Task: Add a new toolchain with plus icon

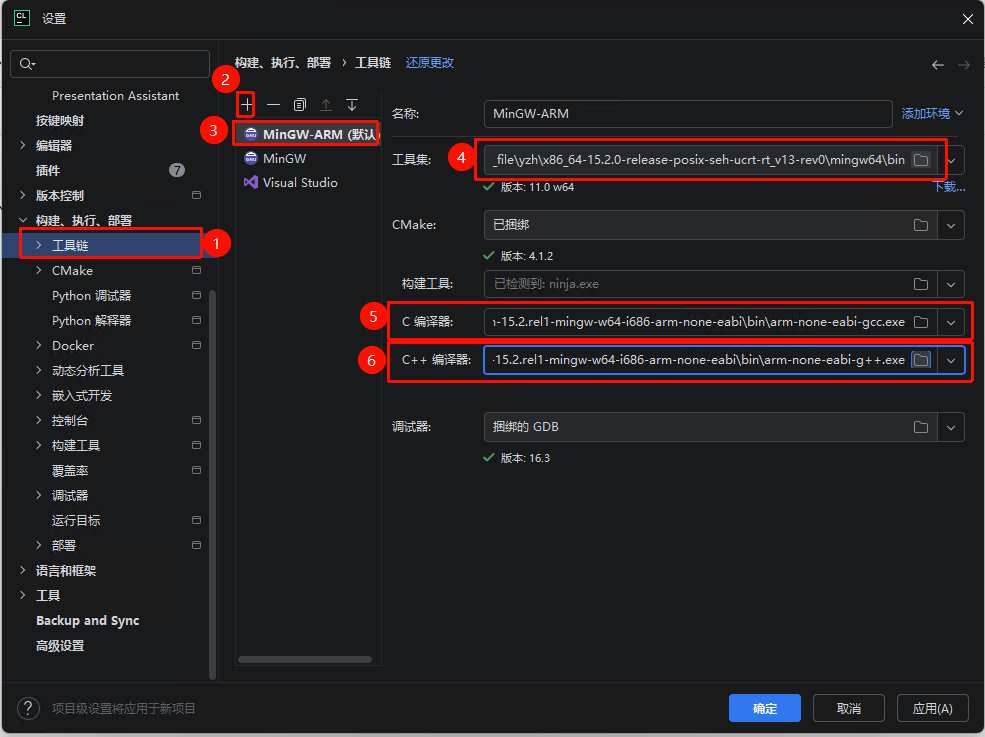Action: tap(247, 105)
